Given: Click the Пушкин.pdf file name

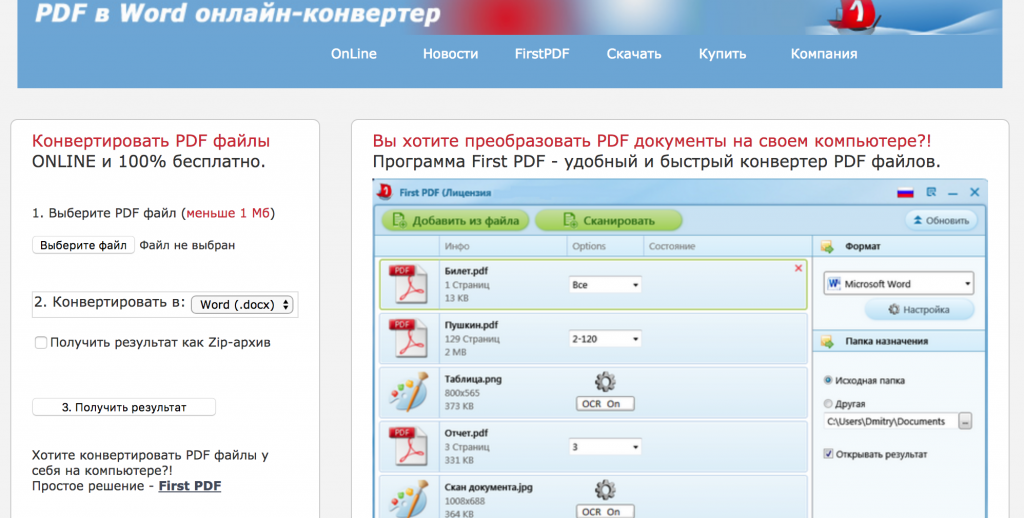Looking at the screenshot, I should tap(471, 325).
